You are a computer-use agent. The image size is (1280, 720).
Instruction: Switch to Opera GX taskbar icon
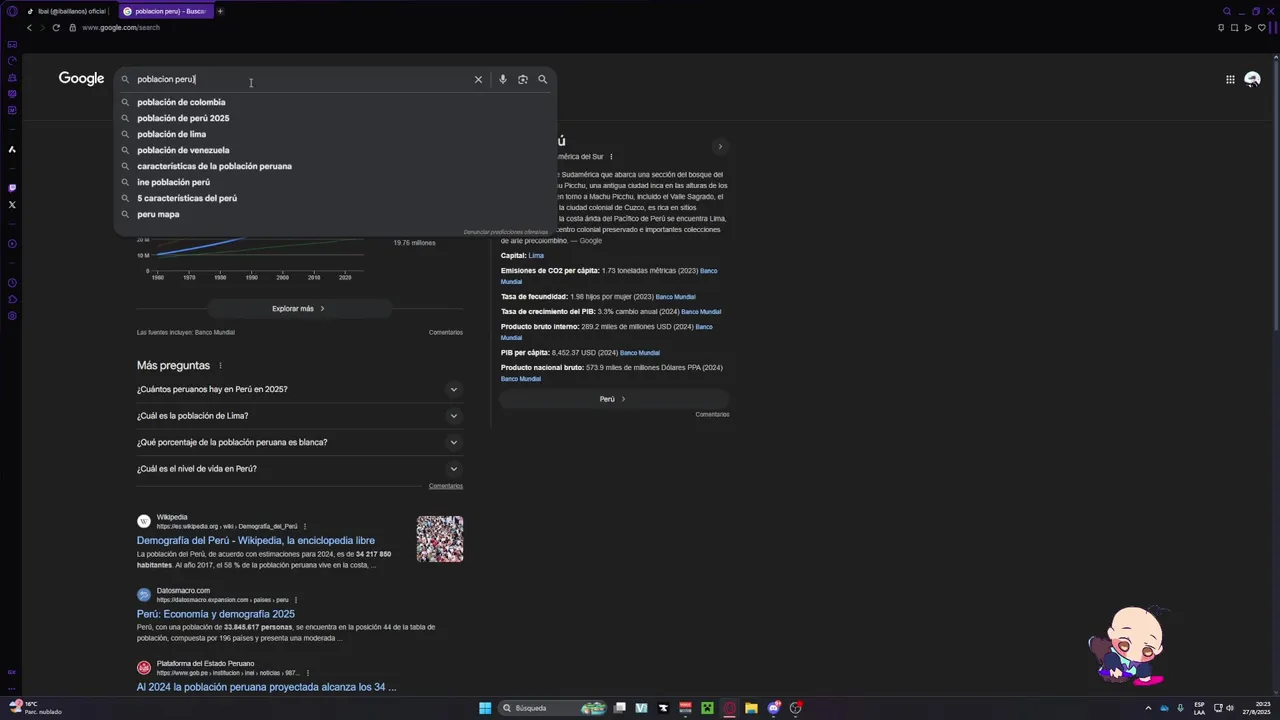point(729,708)
